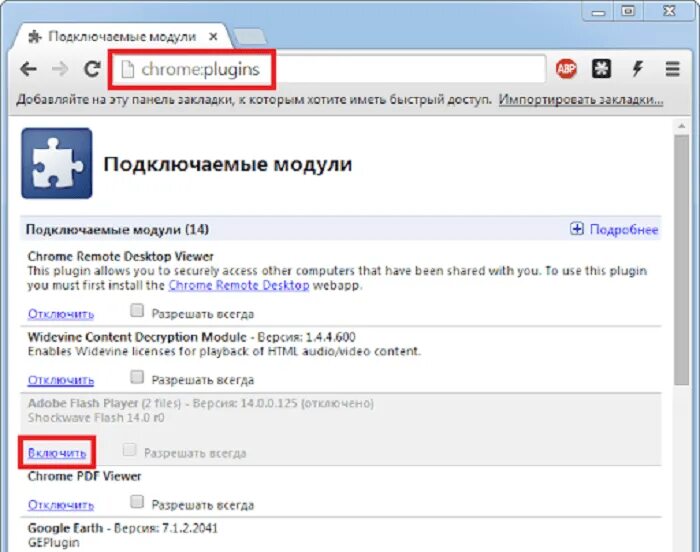The height and width of the screenshot is (552, 700).
Task: Reload the page with the refresh icon
Action: point(92,69)
